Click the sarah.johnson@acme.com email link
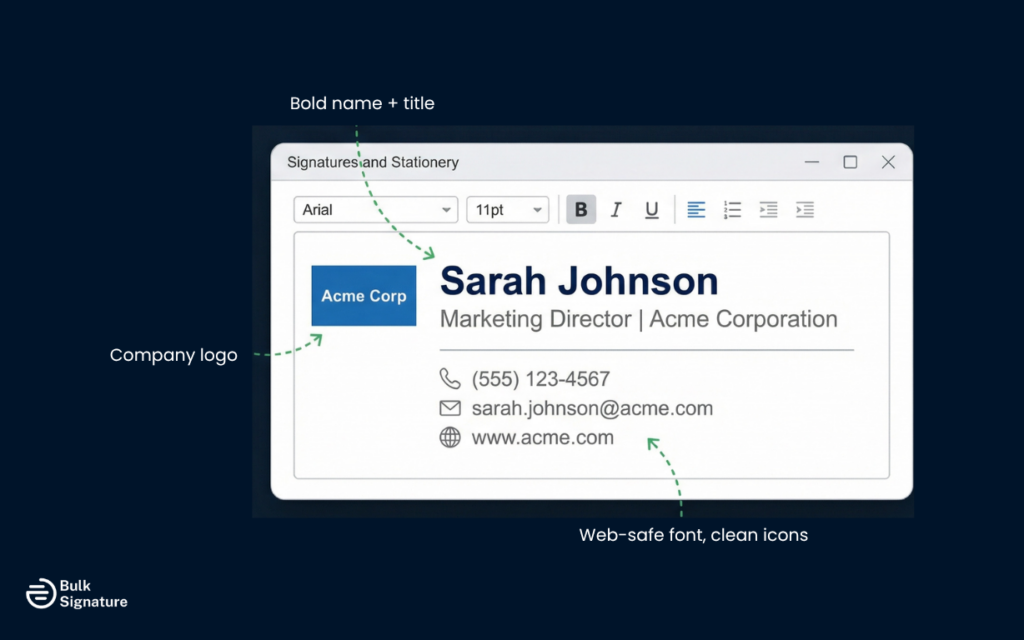 591,408
